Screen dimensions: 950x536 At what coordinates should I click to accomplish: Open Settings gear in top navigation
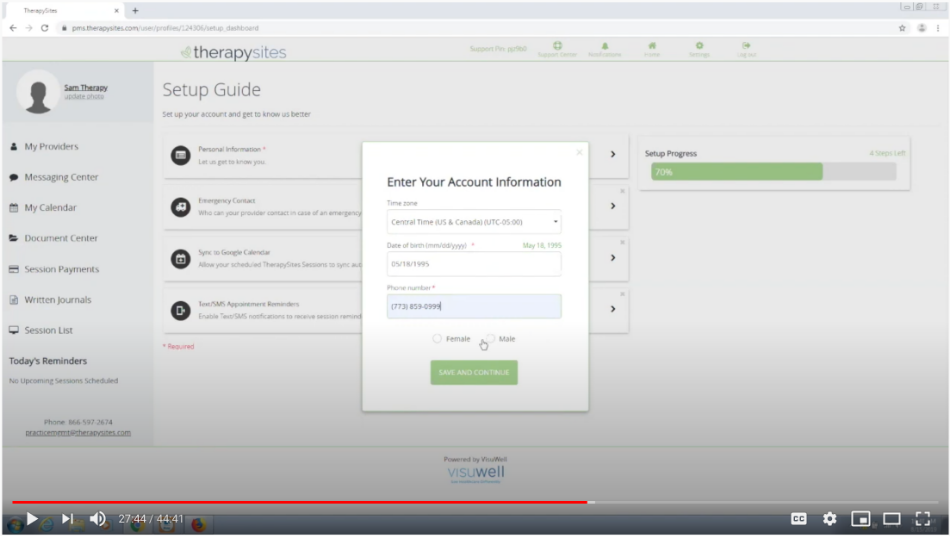[699, 47]
